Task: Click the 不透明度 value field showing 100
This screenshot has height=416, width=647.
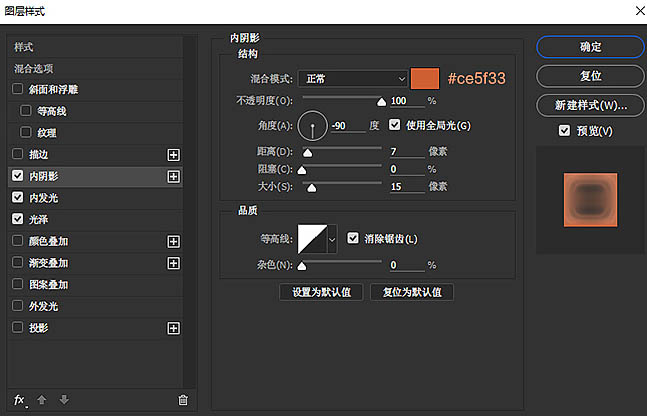Action: pyautogui.click(x=407, y=101)
